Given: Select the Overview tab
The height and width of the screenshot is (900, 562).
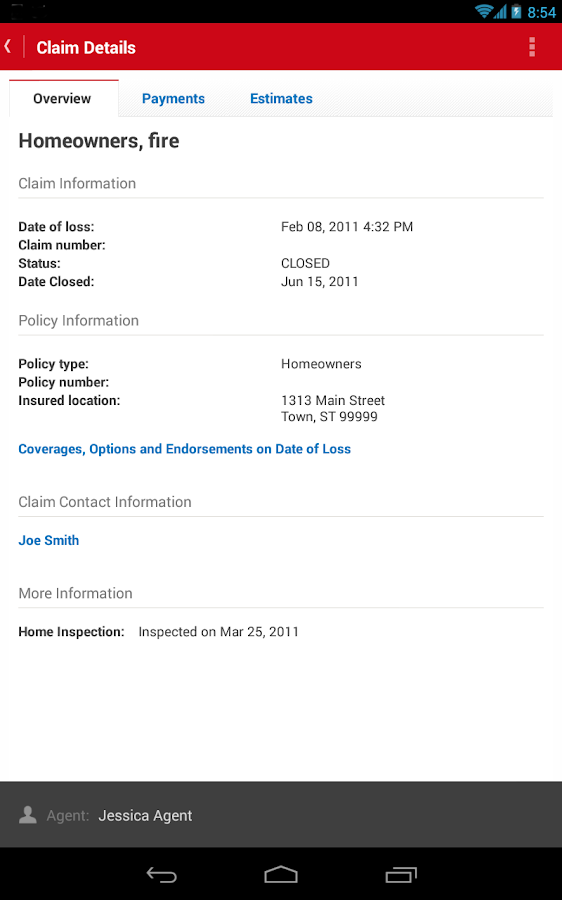Looking at the screenshot, I should click(64, 99).
